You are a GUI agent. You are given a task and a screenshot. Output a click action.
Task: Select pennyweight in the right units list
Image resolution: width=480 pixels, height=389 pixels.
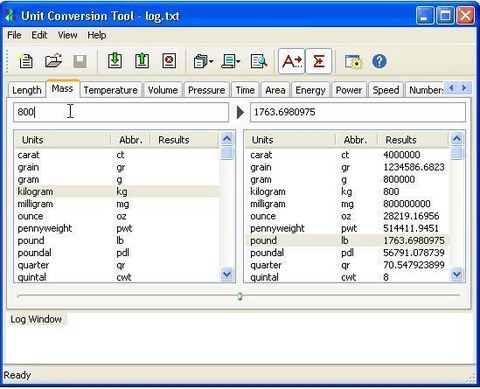[347, 228]
